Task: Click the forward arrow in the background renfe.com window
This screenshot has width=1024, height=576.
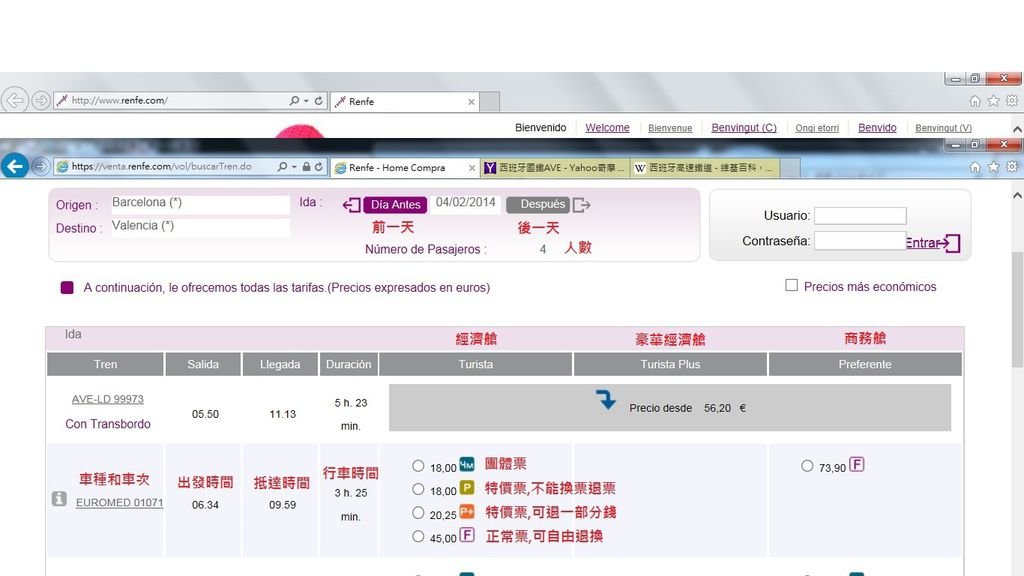Action: pyautogui.click(x=40, y=101)
